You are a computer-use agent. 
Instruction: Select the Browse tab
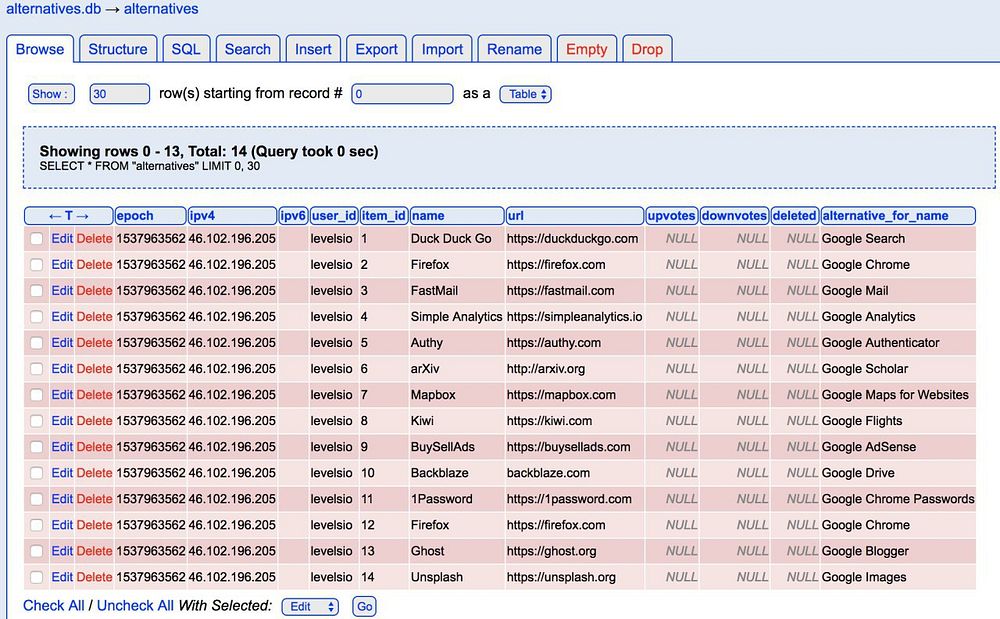[x=40, y=49]
